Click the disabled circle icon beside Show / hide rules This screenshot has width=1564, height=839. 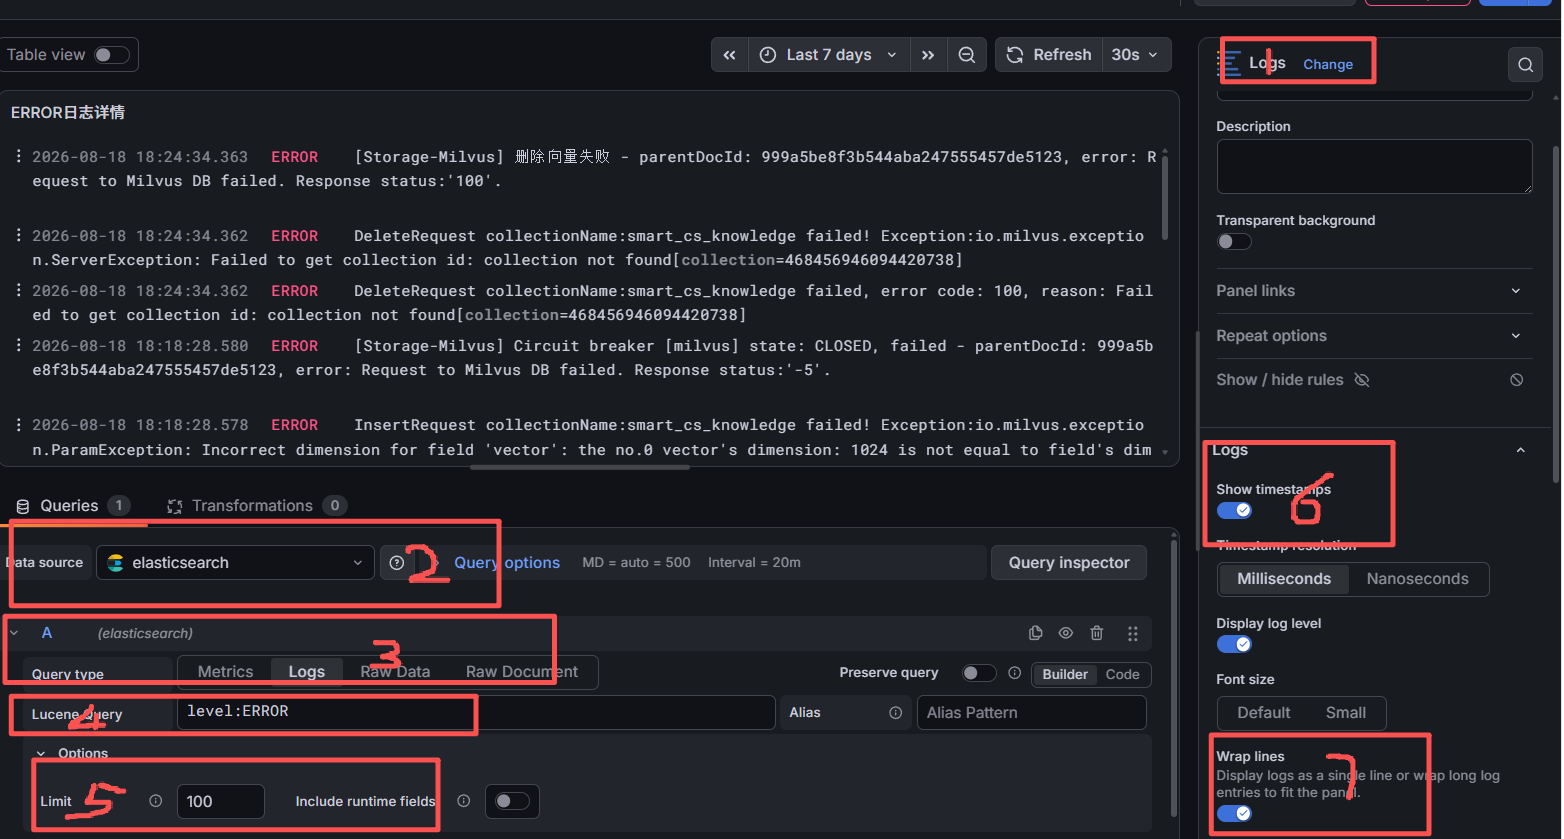(1517, 380)
